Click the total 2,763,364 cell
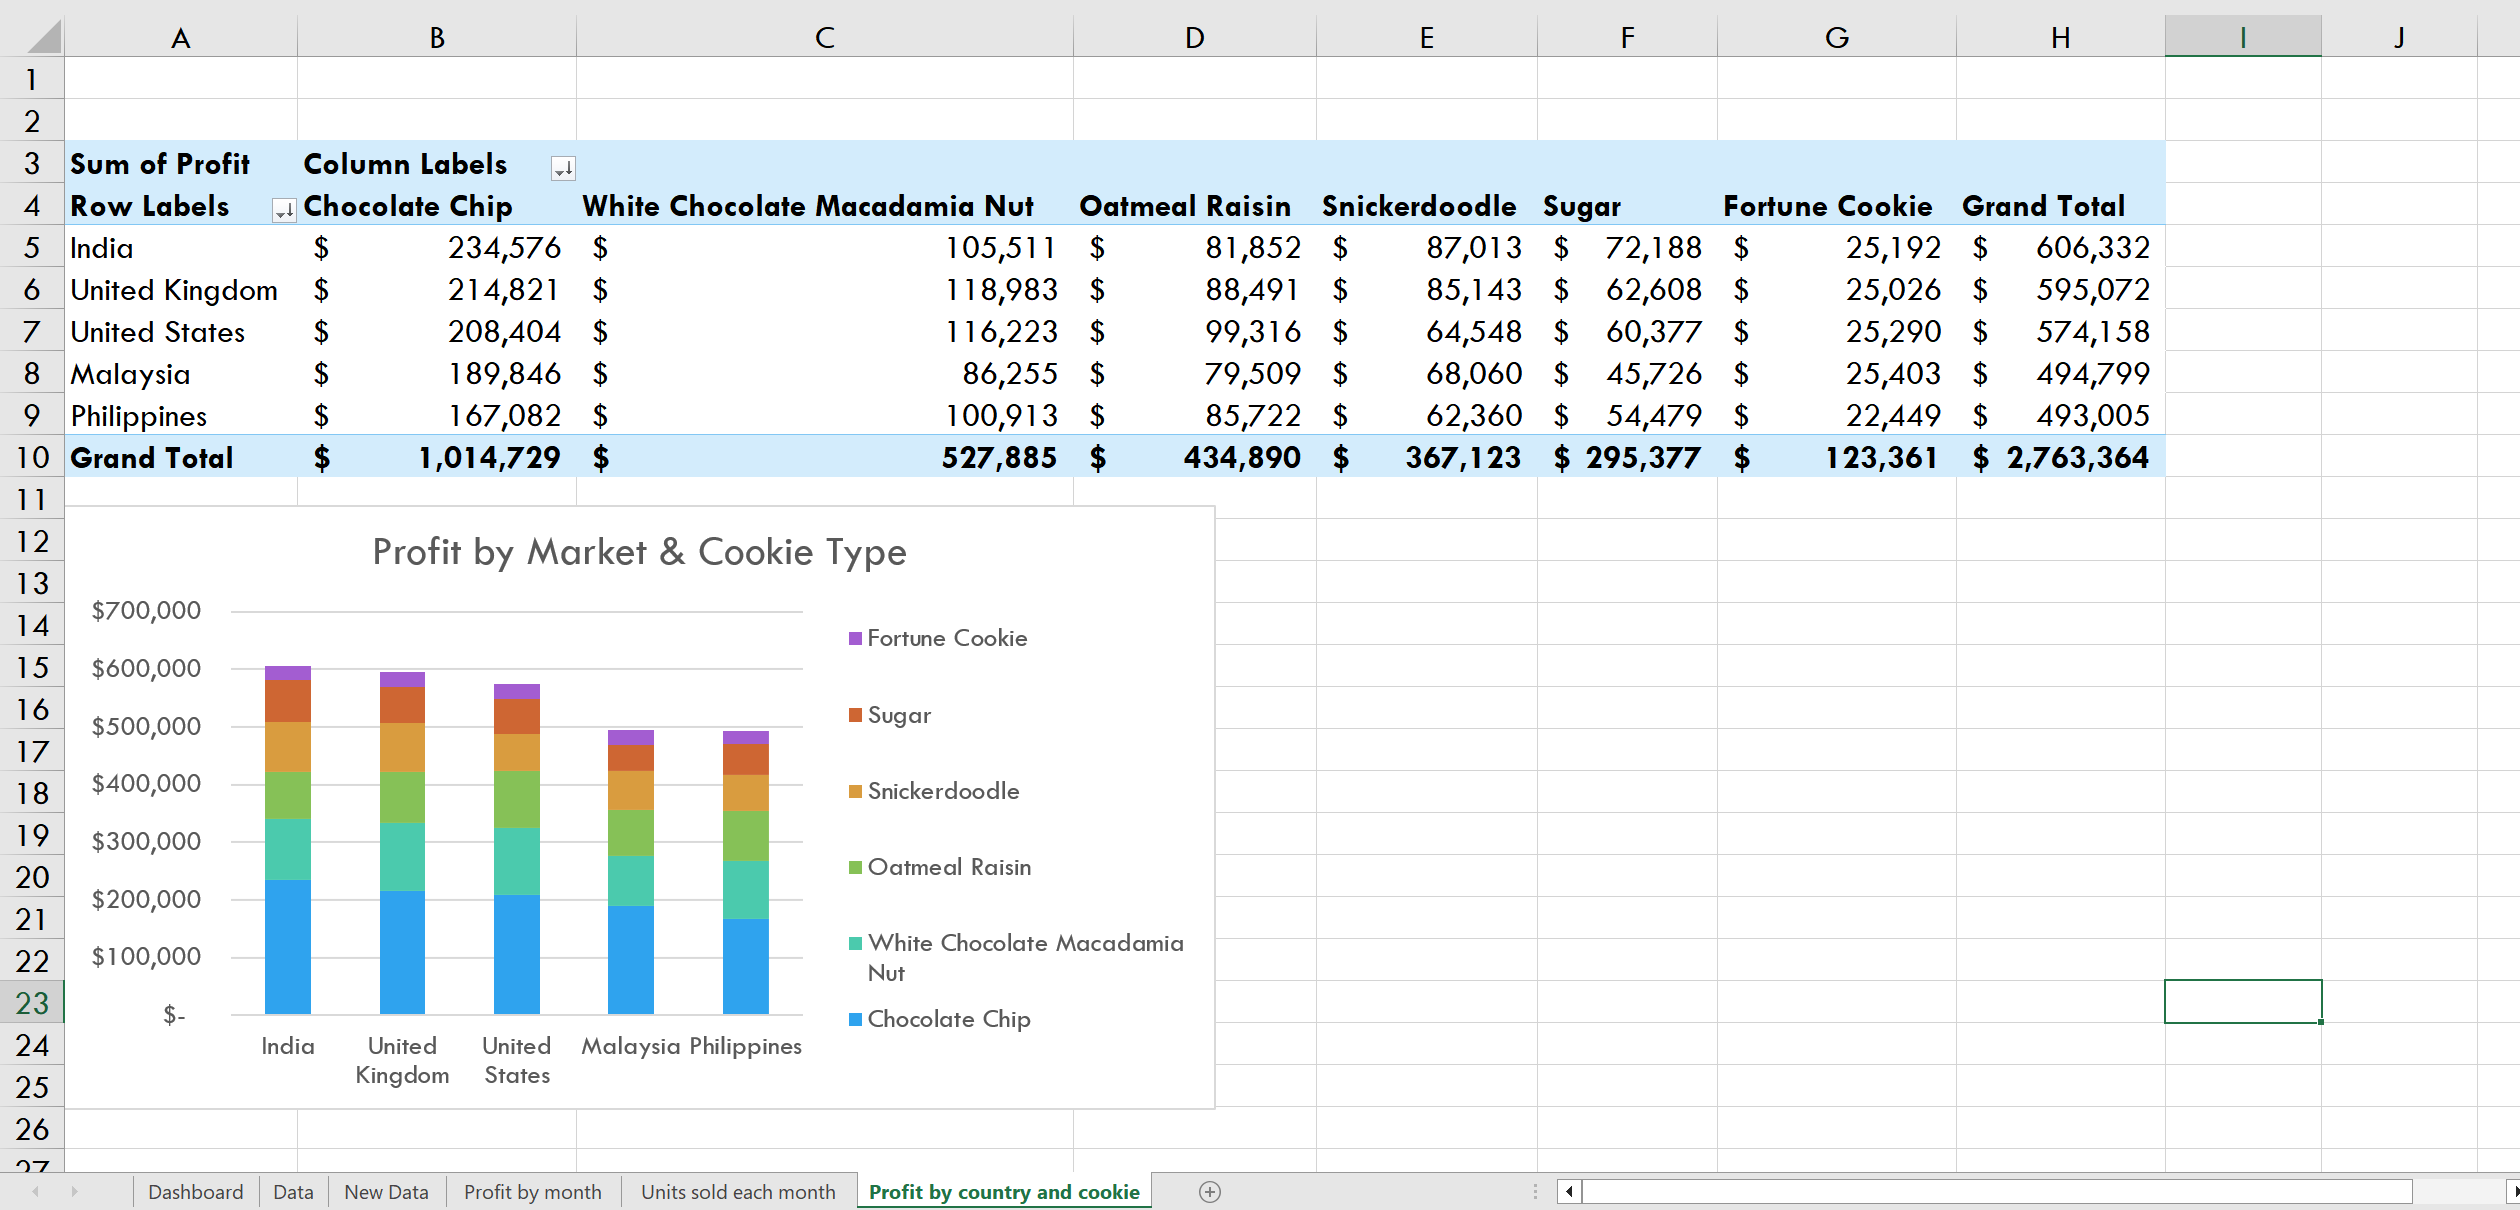The width and height of the screenshot is (2520, 1210). pyautogui.click(x=2060, y=457)
